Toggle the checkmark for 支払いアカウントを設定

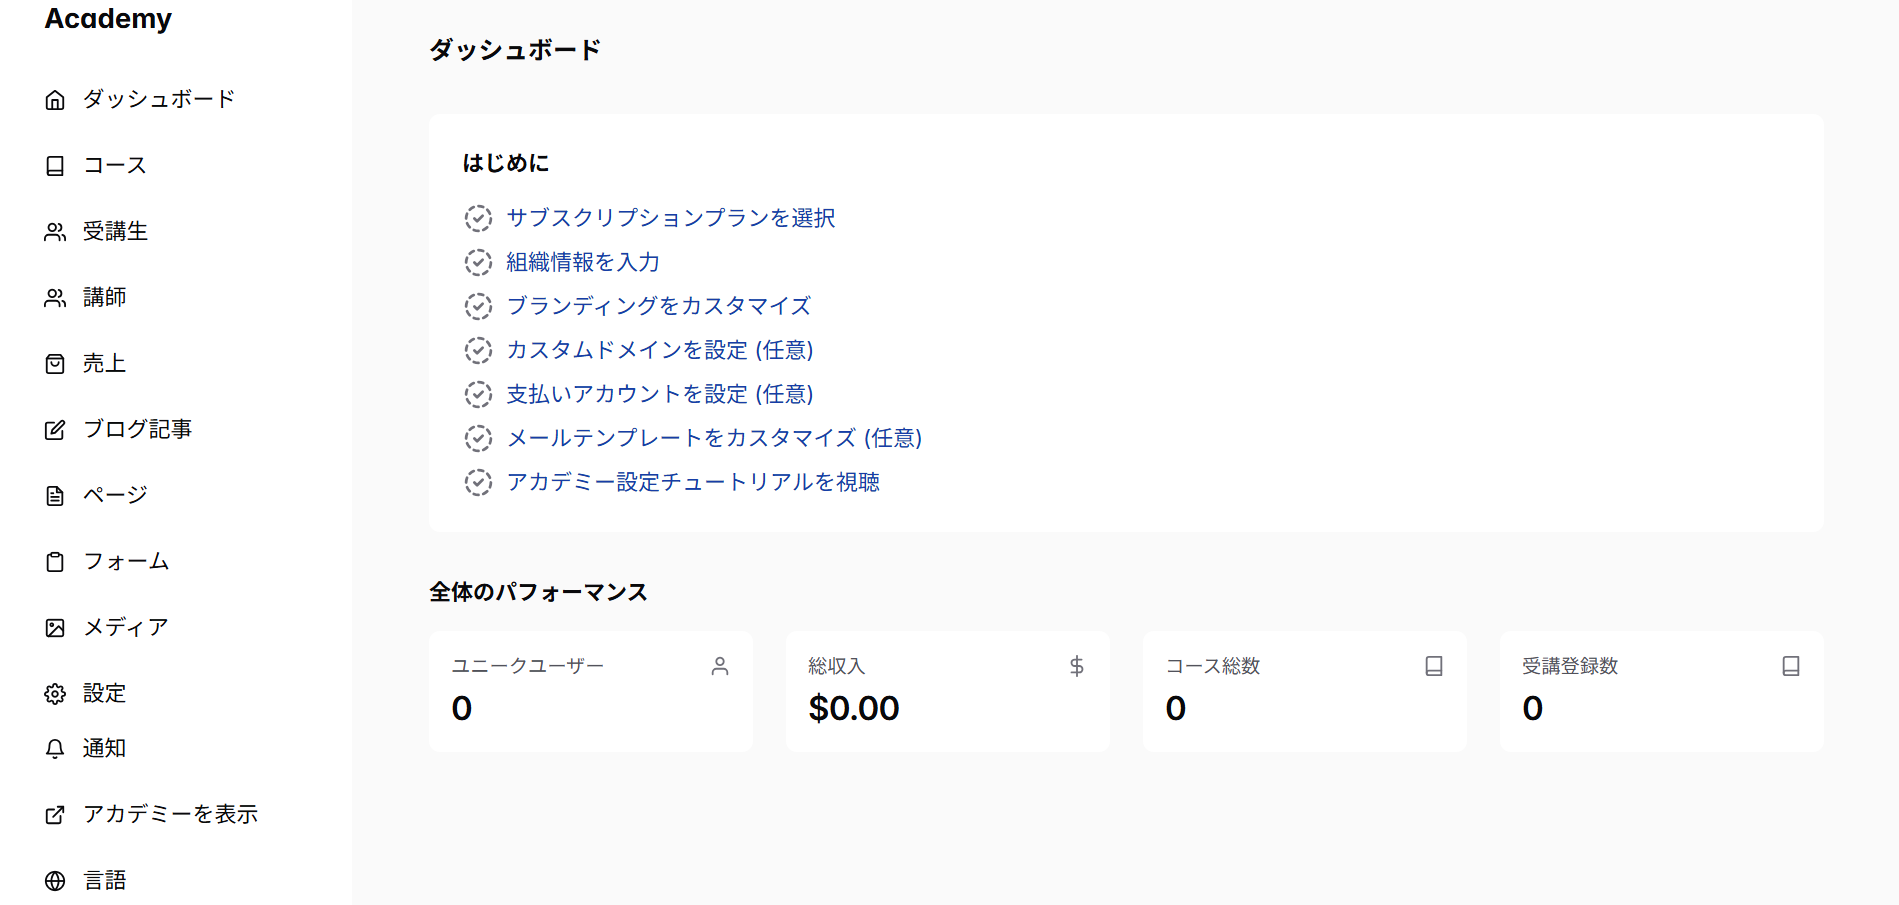(478, 394)
